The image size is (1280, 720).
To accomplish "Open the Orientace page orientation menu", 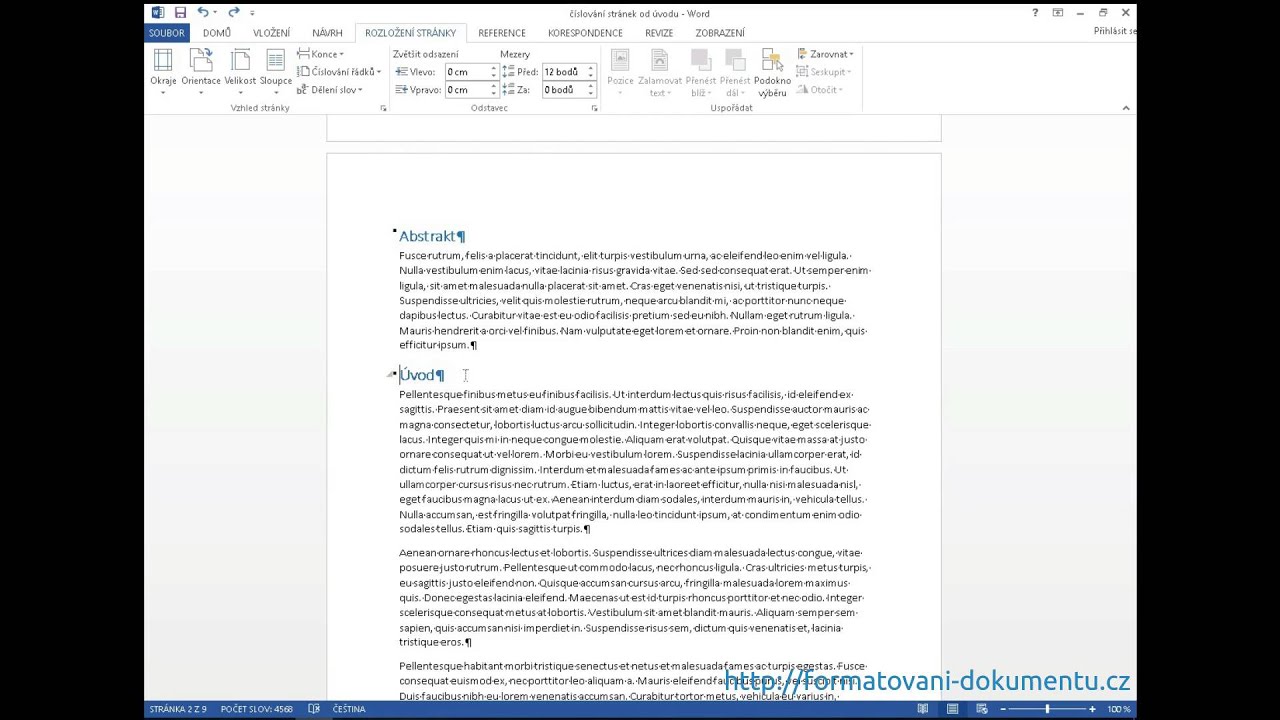I will coord(201,72).
